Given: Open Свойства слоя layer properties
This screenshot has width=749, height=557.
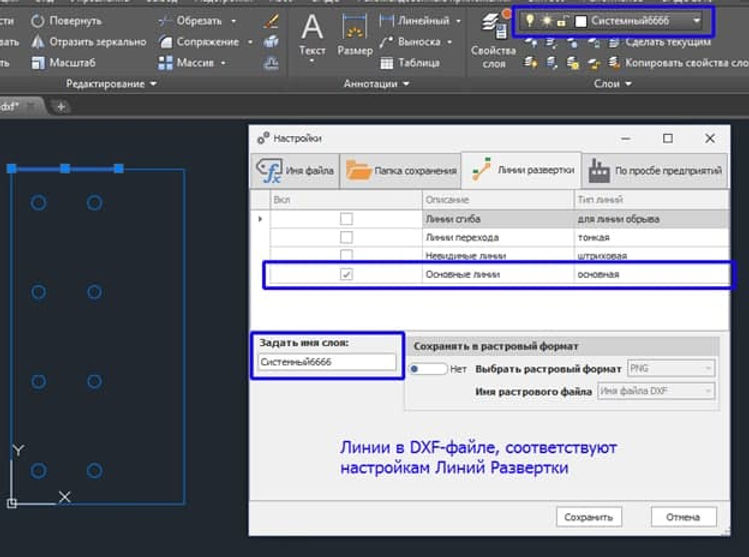Looking at the screenshot, I should (x=493, y=38).
